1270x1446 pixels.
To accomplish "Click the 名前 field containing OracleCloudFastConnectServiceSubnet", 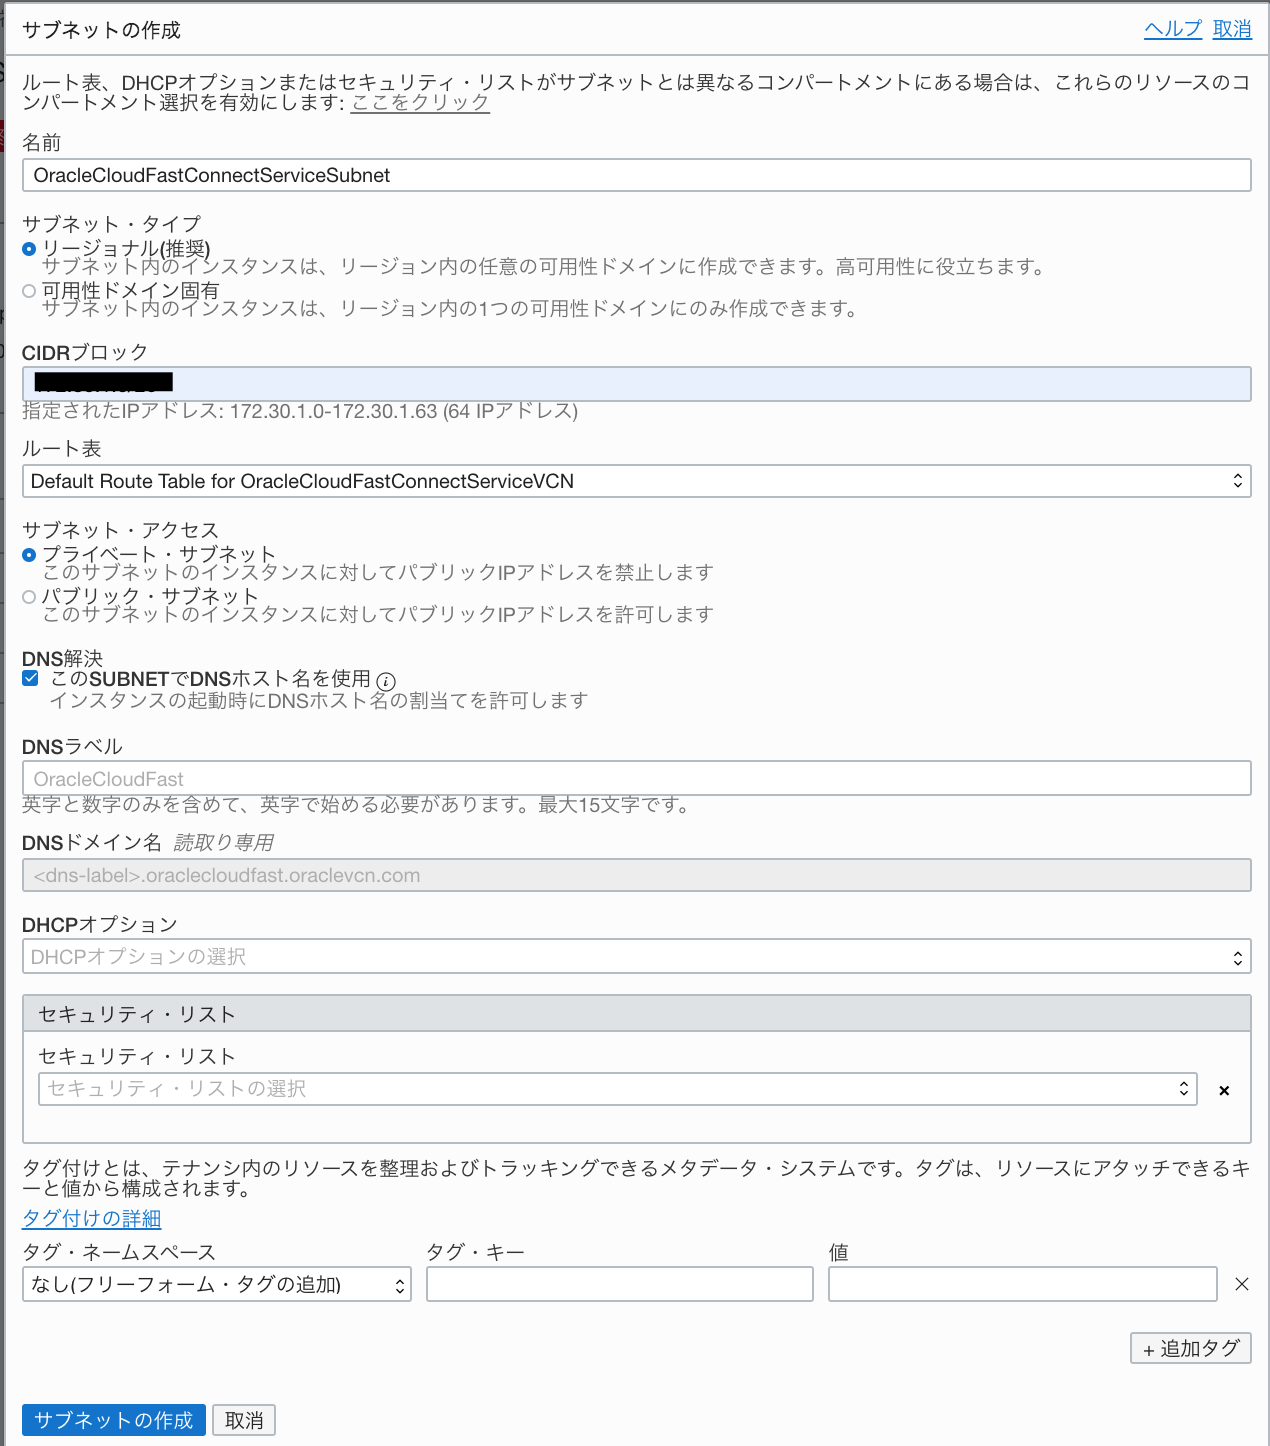I will pos(636,175).
